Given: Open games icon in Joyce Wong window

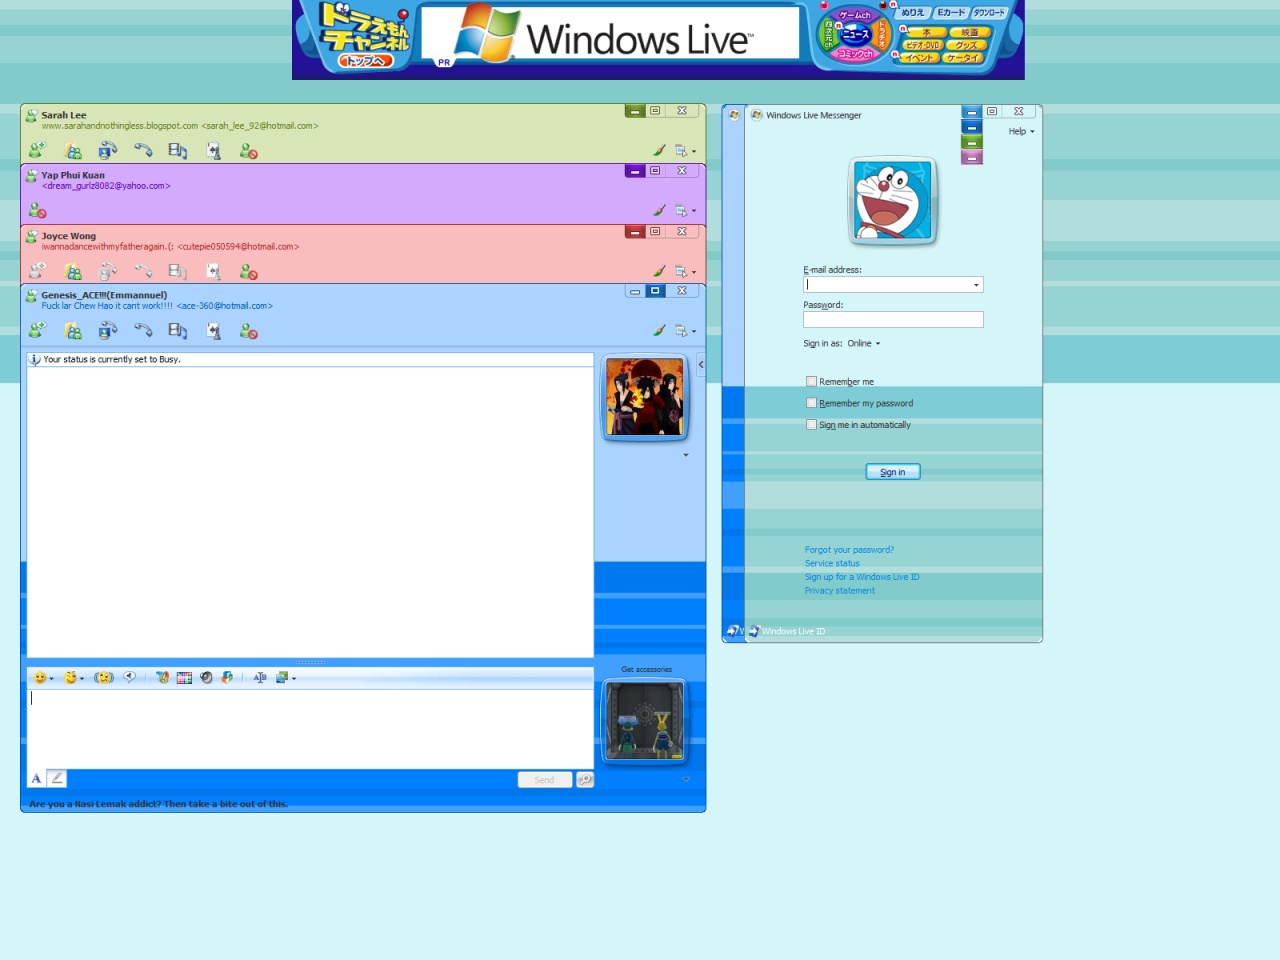Looking at the screenshot, I should tap(213, 271).
